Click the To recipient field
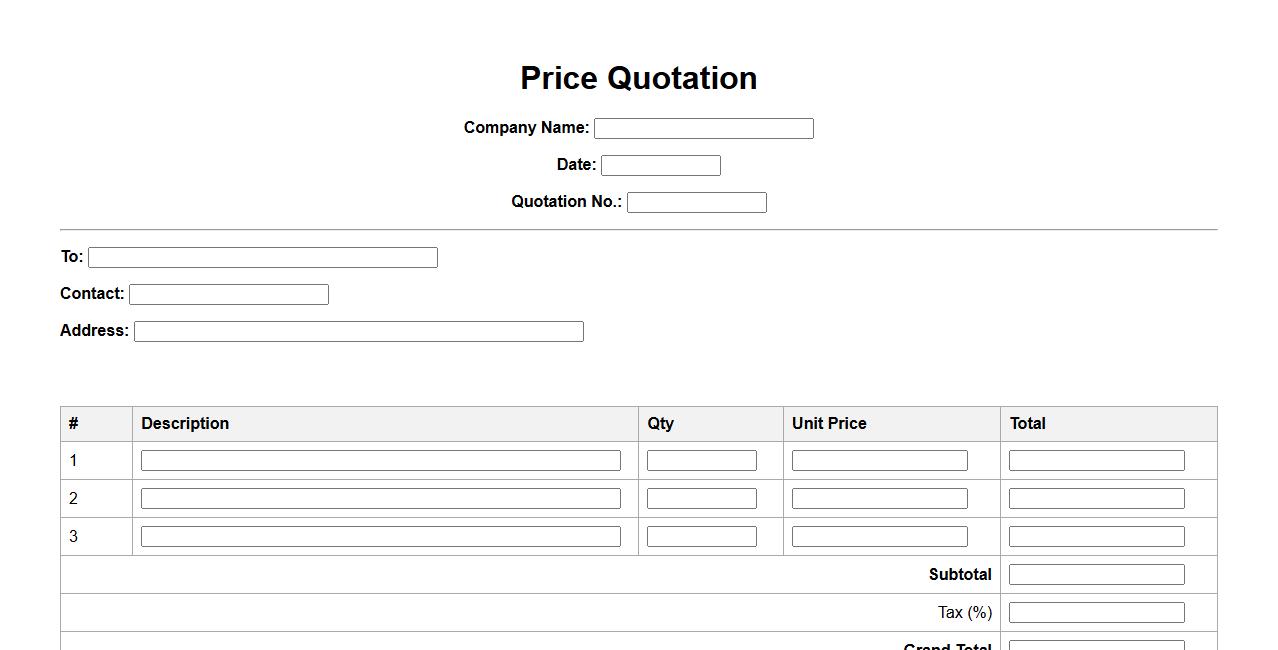This screenshot has height=650, width=1278. click(x=262, y=257)
